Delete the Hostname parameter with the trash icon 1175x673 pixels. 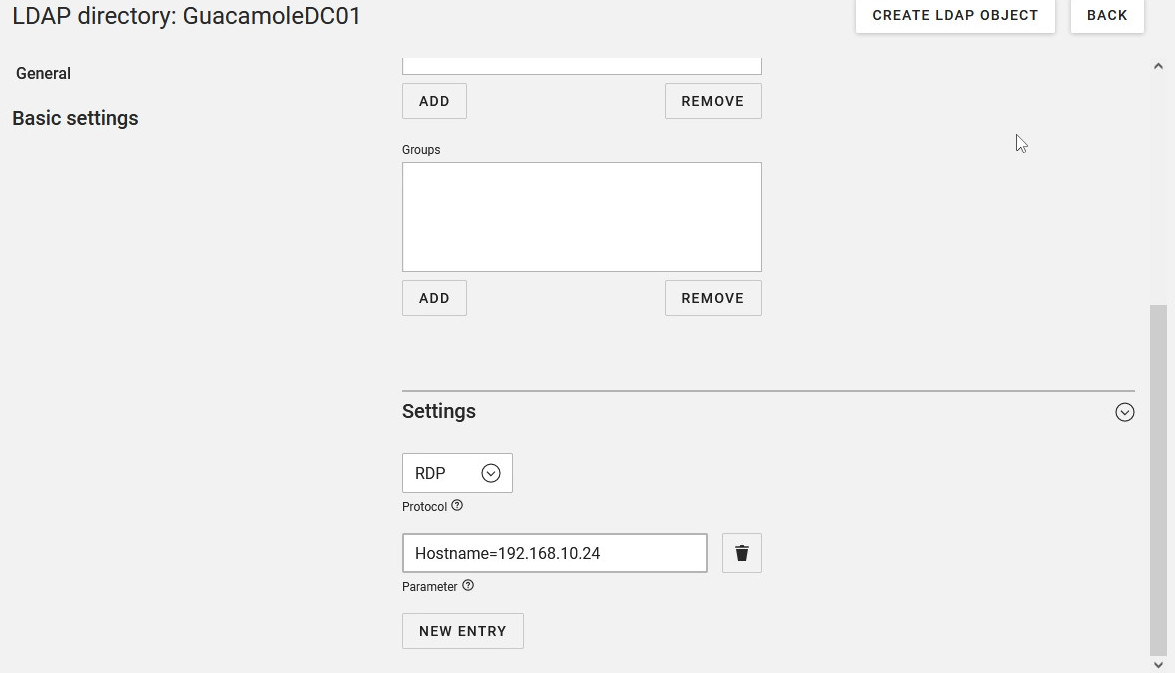pos(741,553)
